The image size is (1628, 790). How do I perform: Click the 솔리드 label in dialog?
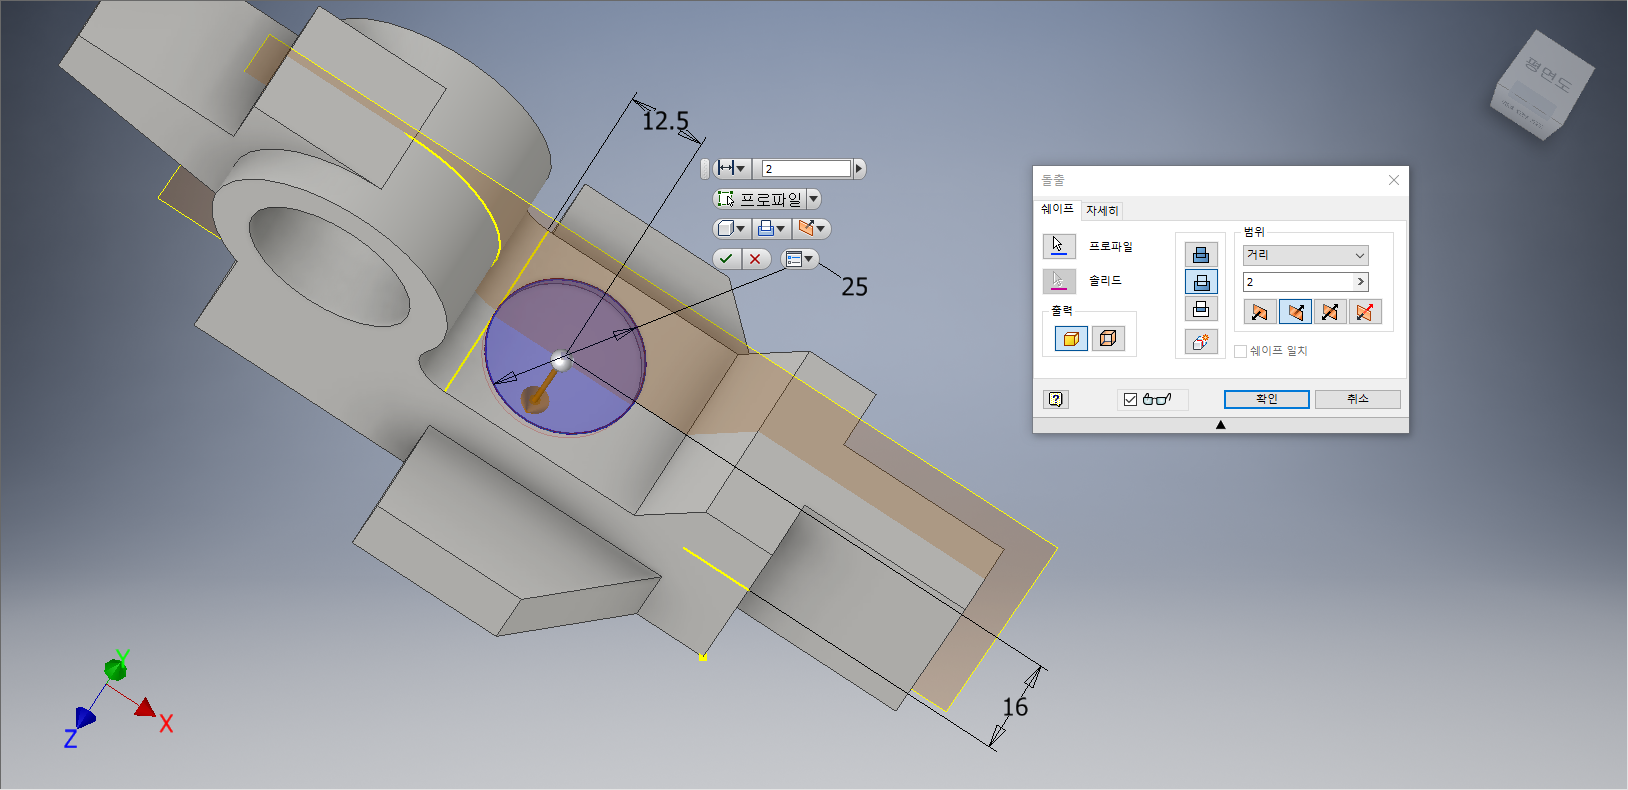[1105, 281]
